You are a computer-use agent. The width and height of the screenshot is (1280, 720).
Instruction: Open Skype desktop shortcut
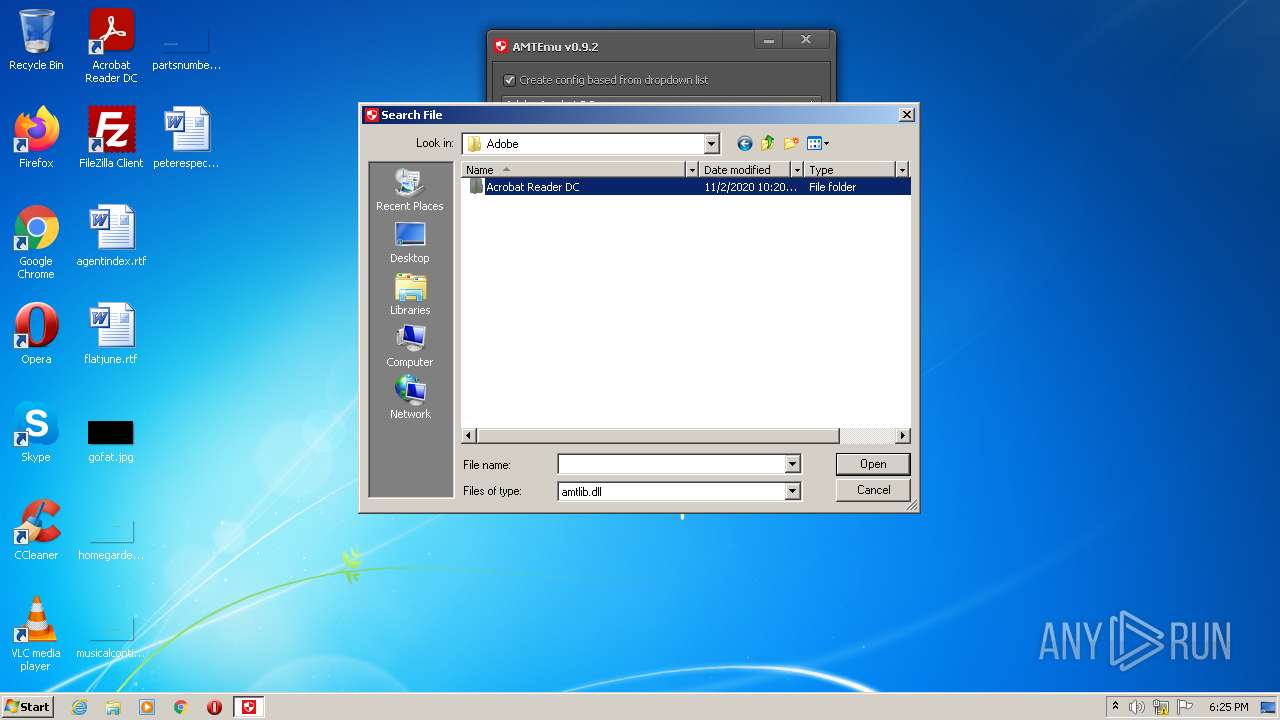coord(36,432)
